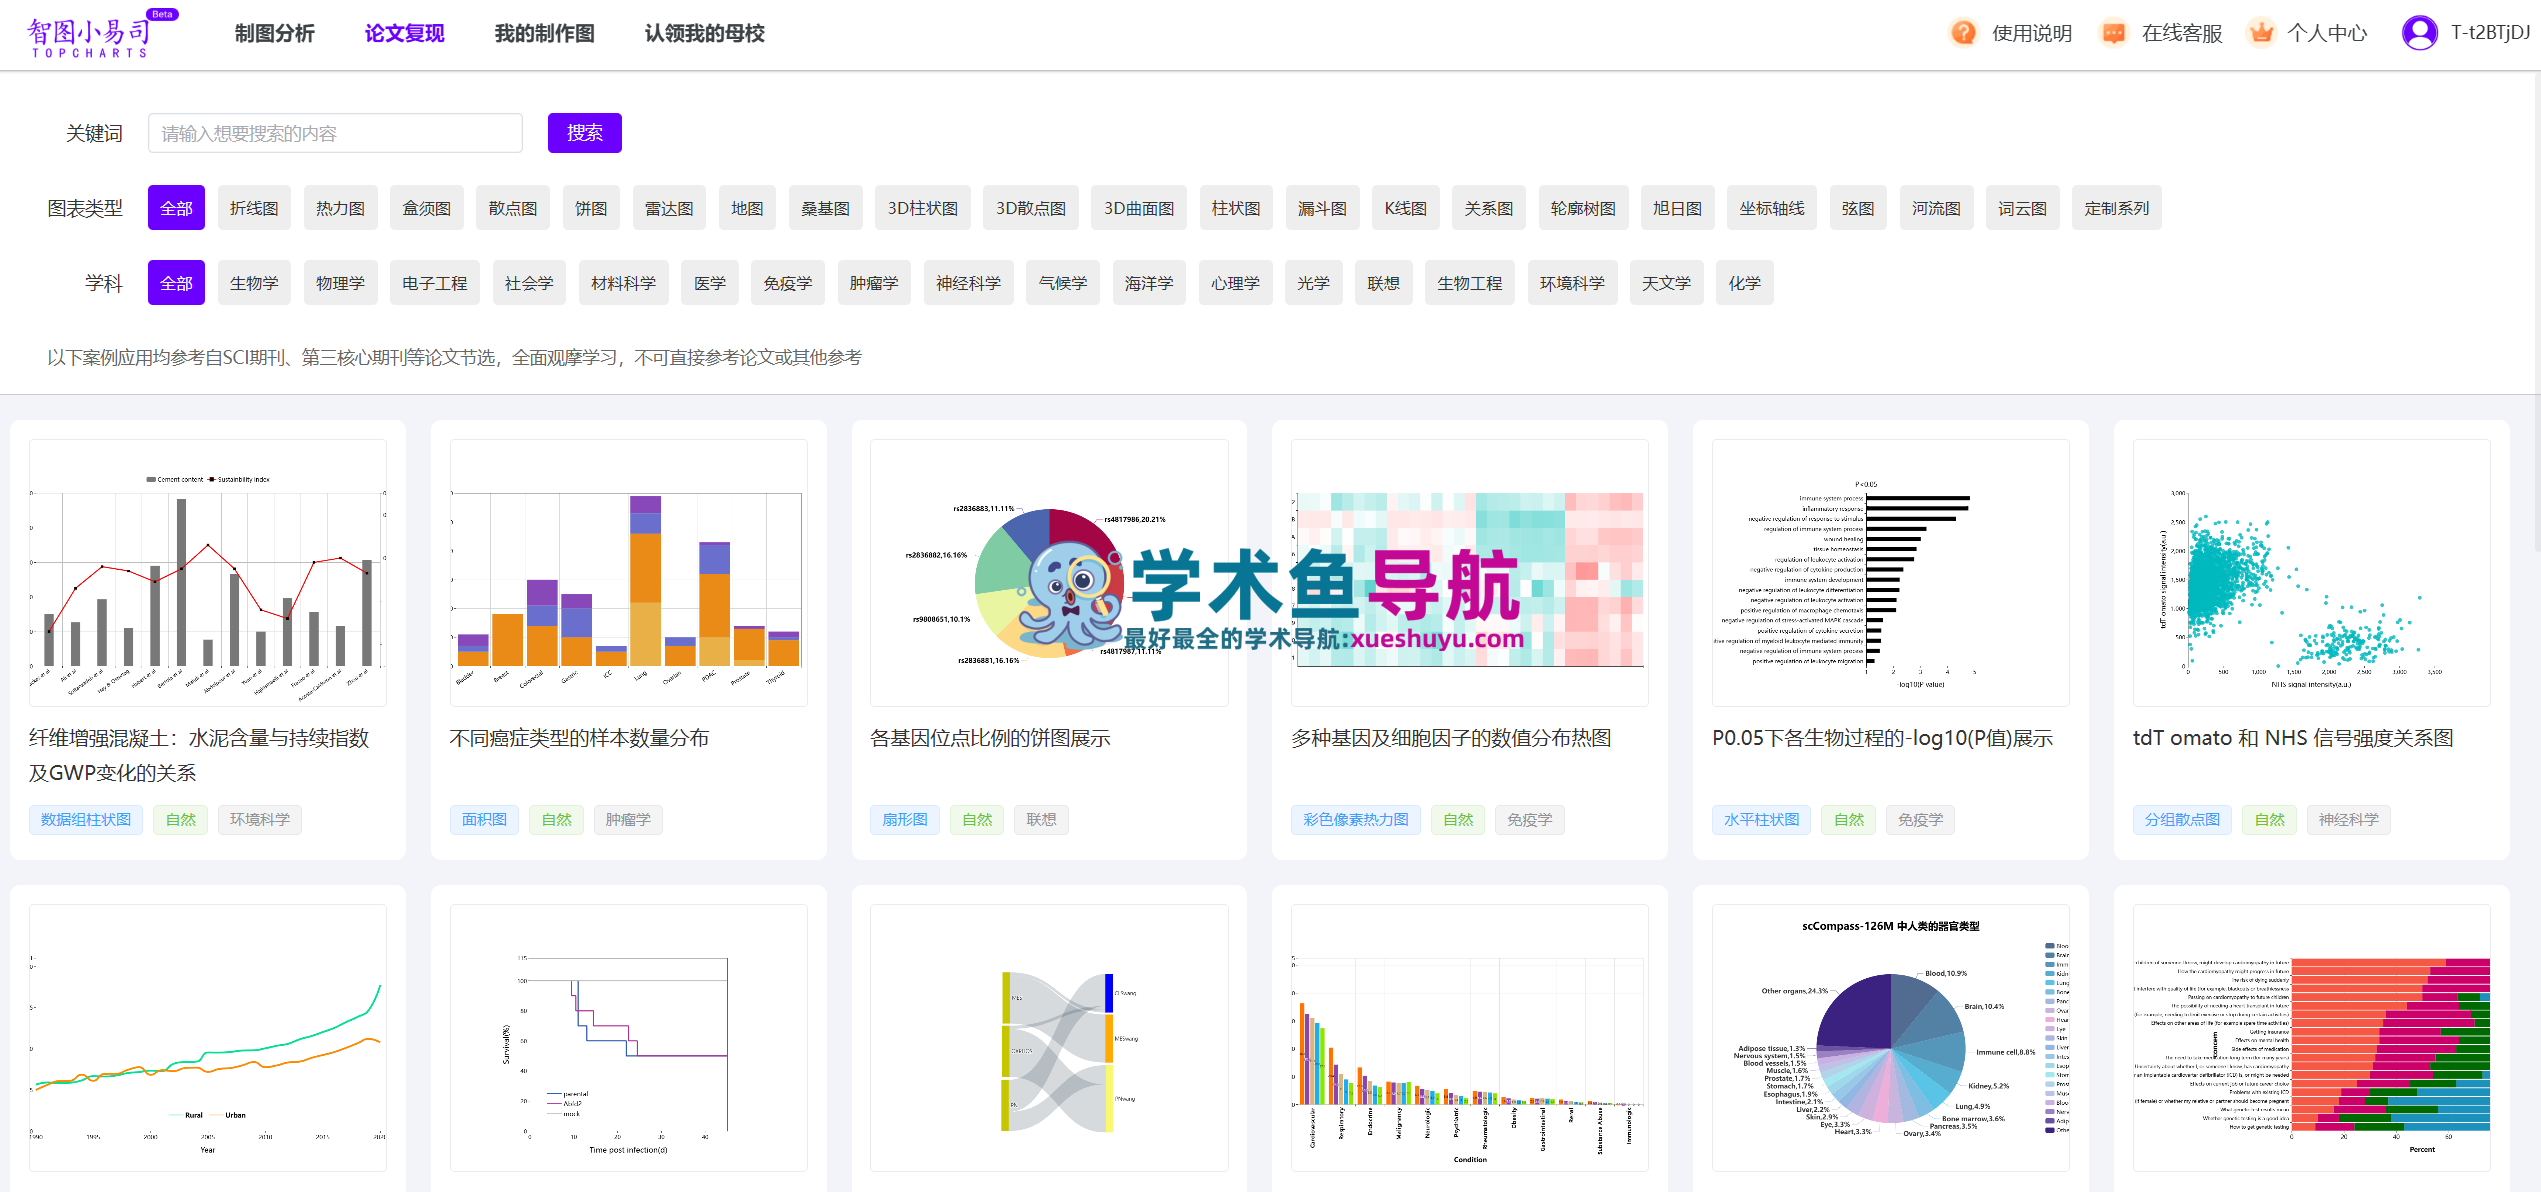Click the crown personal center icon
Screen dimensions: 2541x1192
pyautogui.click(x=2260, y=33)
